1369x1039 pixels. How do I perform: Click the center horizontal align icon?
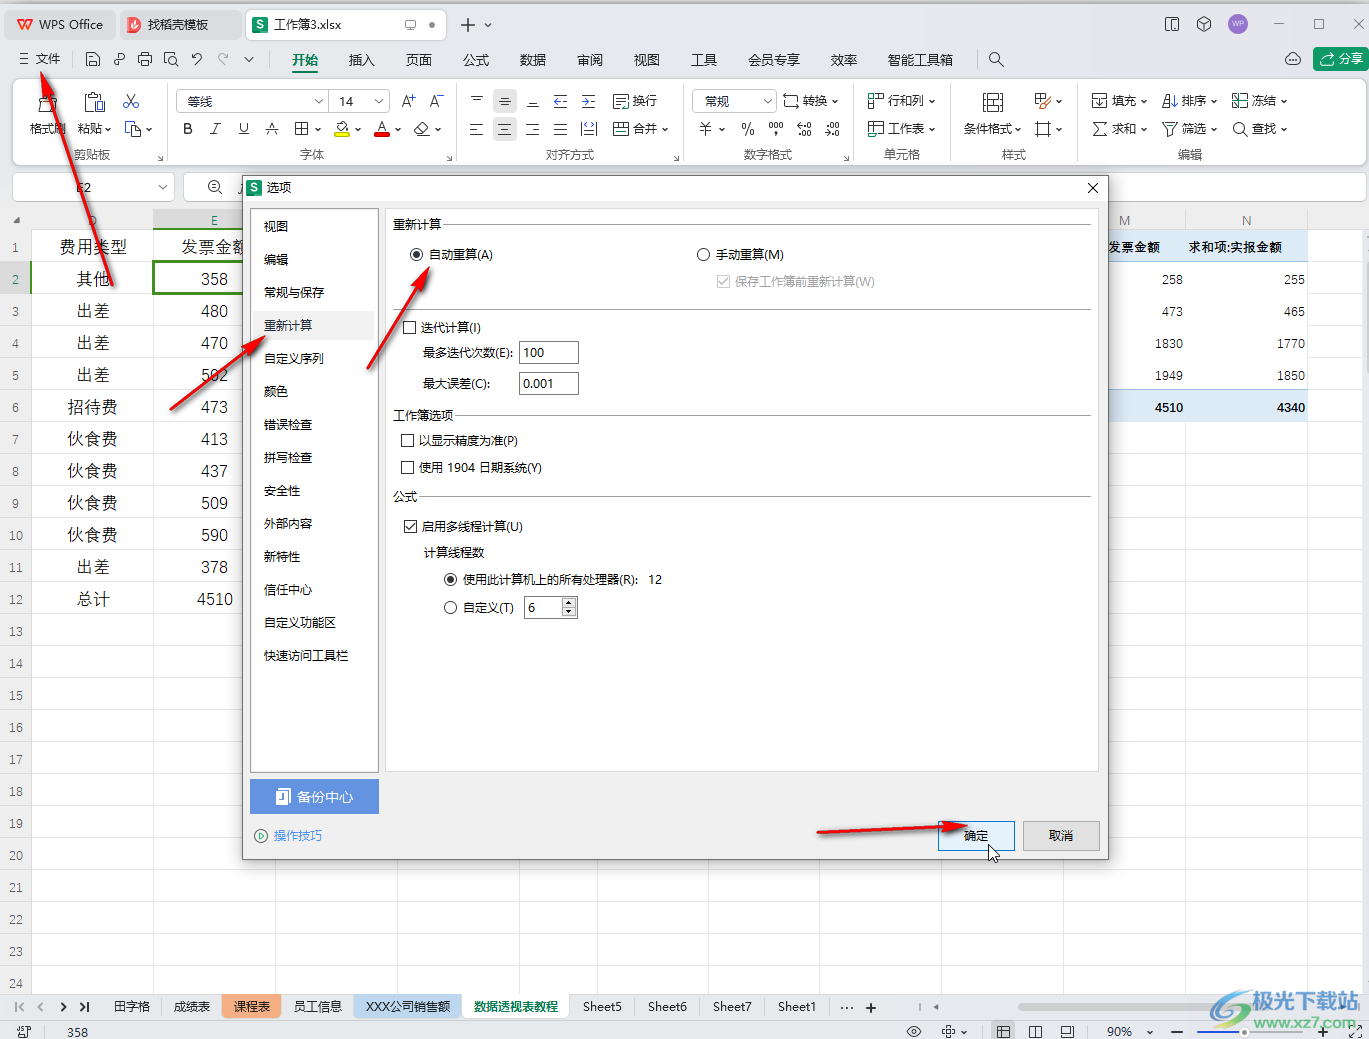[x=505, y=129]
